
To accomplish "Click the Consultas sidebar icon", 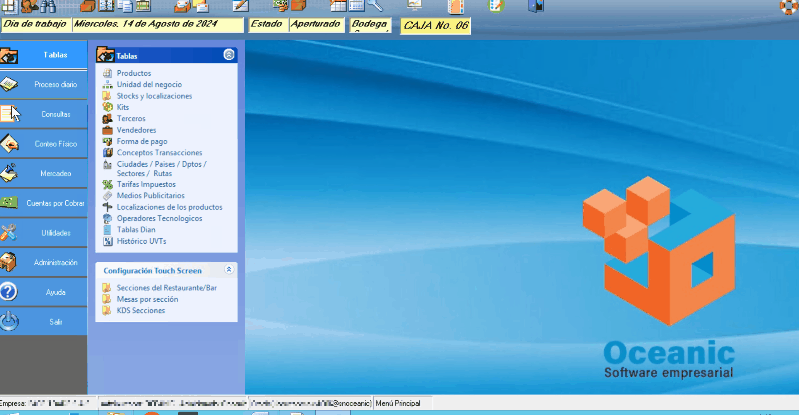I will click(9, 114).
